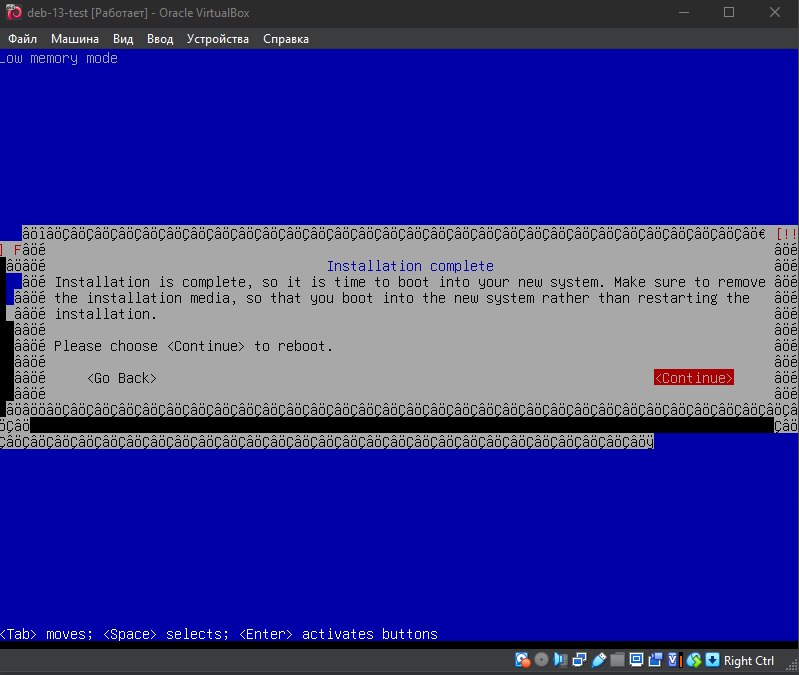Click the recording indicator icon
This screenshot has height=675, width=799.
pyautogui.click(x=655, y=660)
